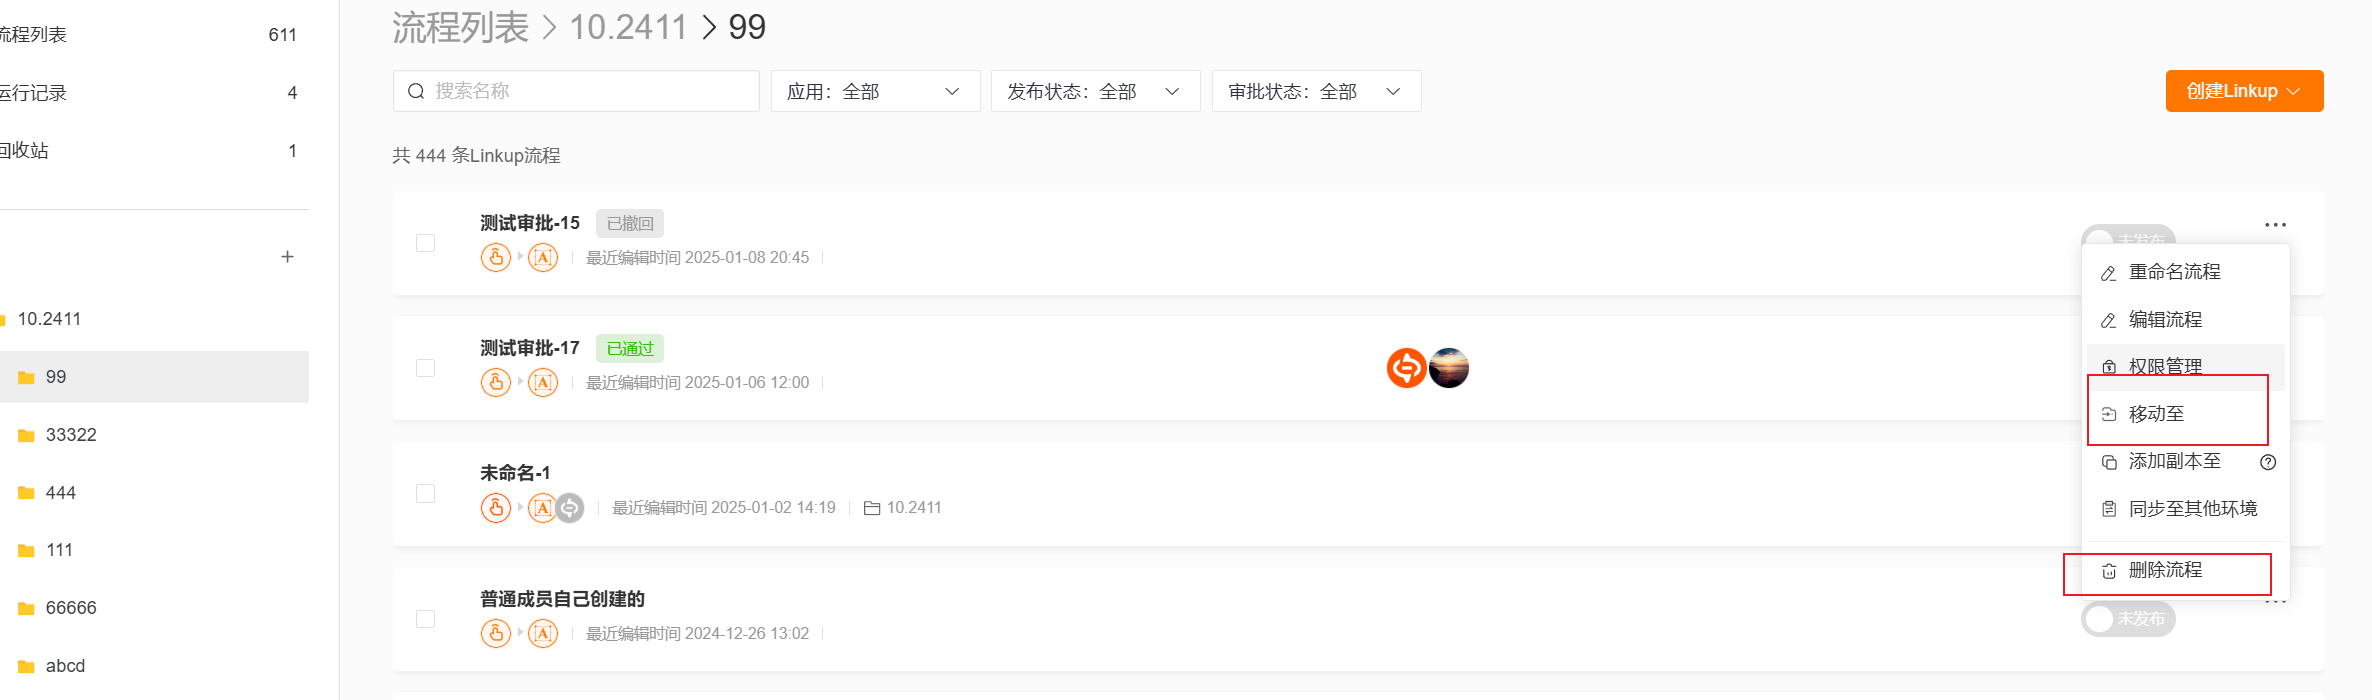Click the plus icon to add folder
Image resolution: width=2372 pixels, height=700 pixels.
[x=287, y=257]
